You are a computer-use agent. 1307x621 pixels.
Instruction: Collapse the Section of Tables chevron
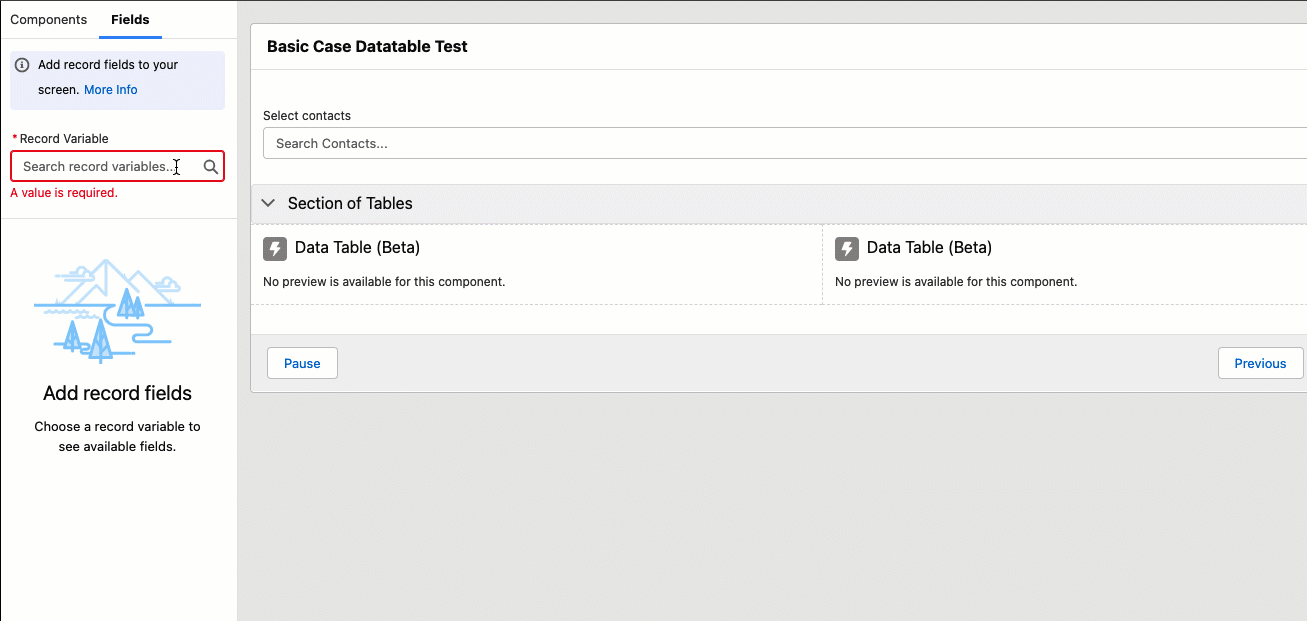tap(268, 203)
